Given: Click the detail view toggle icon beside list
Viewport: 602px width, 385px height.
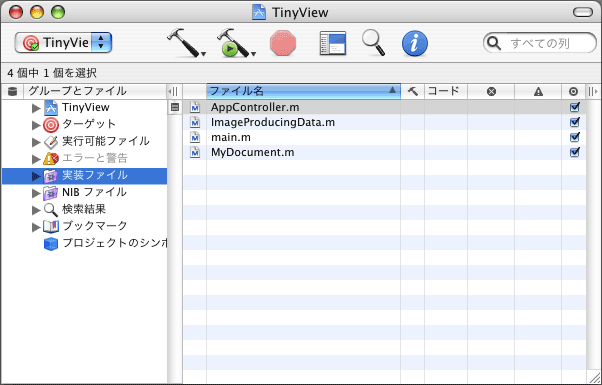Looking at the screenshot, I should [x=175, y=107].
